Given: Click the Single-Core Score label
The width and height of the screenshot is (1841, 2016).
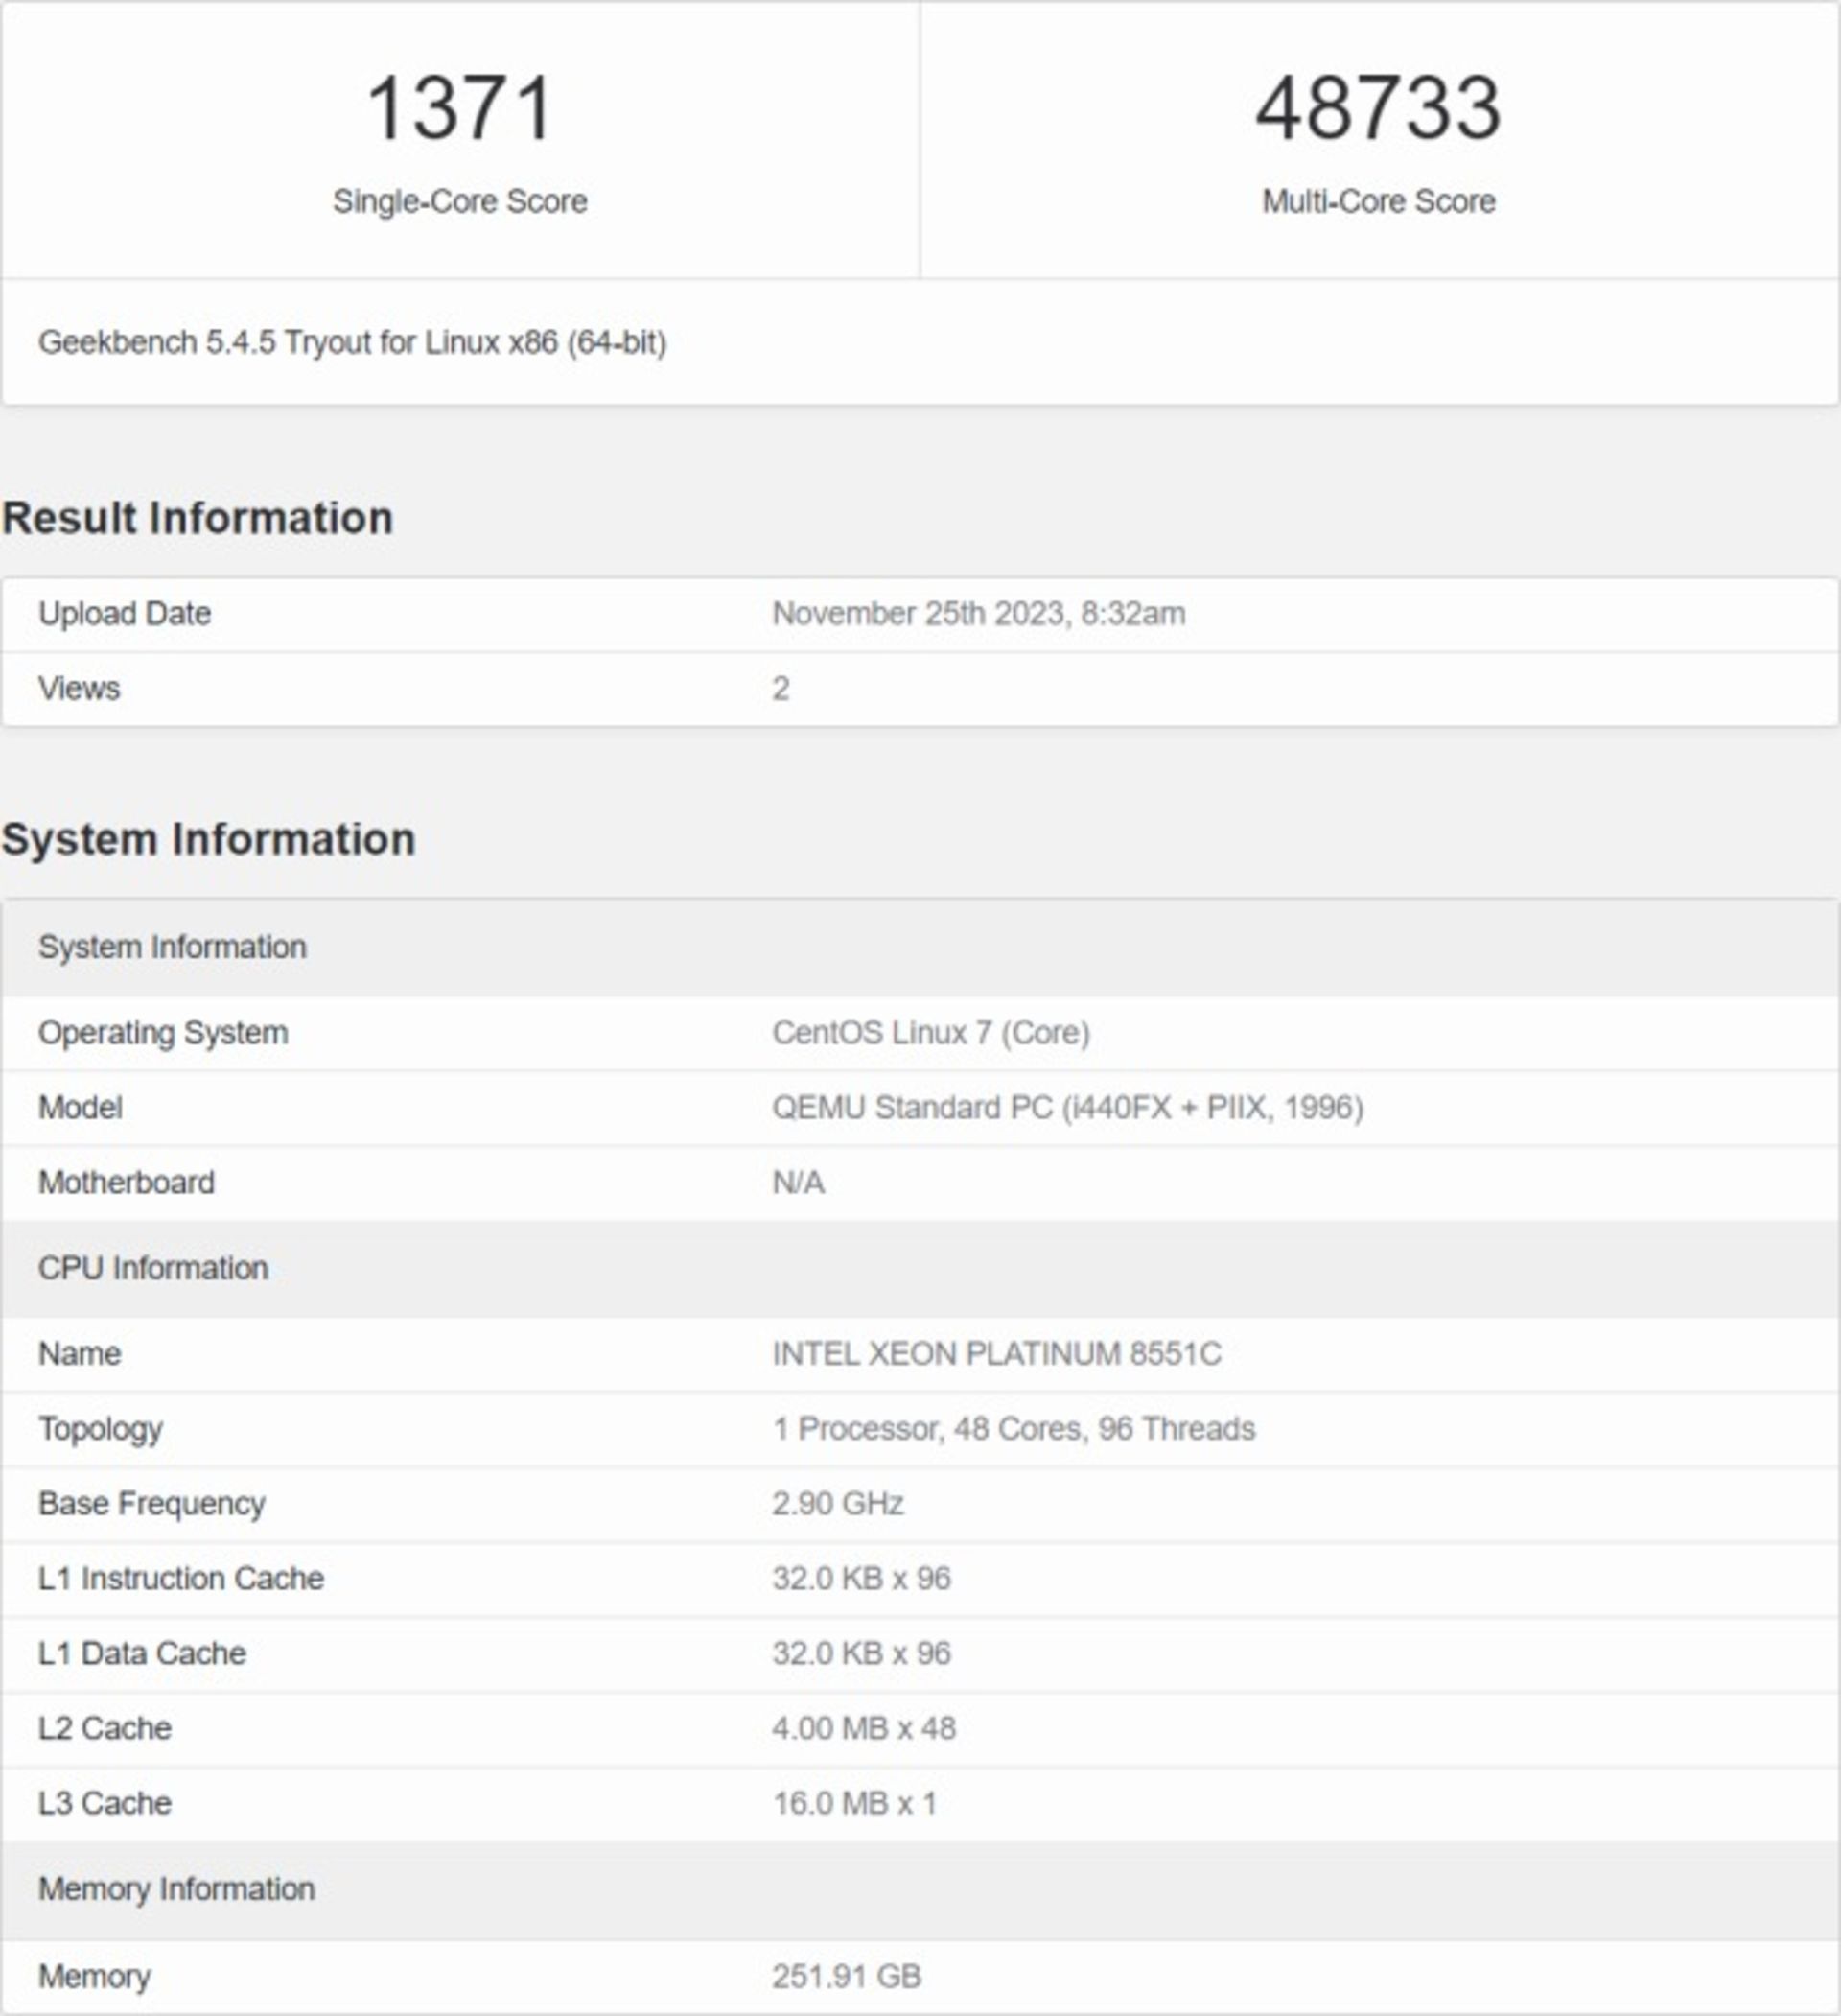Looking at the screenshot, I should click(x=460, y=201).
